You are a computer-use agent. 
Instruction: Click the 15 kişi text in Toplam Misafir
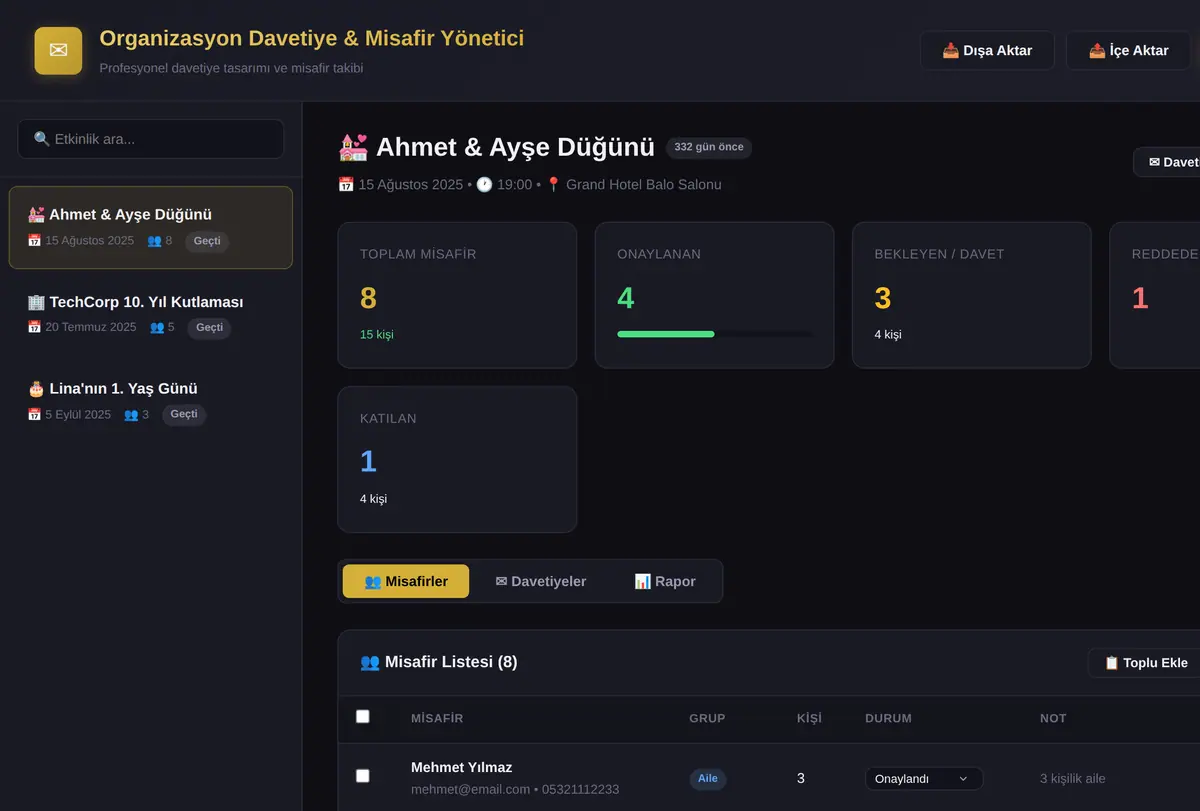[x=377, y=334]
